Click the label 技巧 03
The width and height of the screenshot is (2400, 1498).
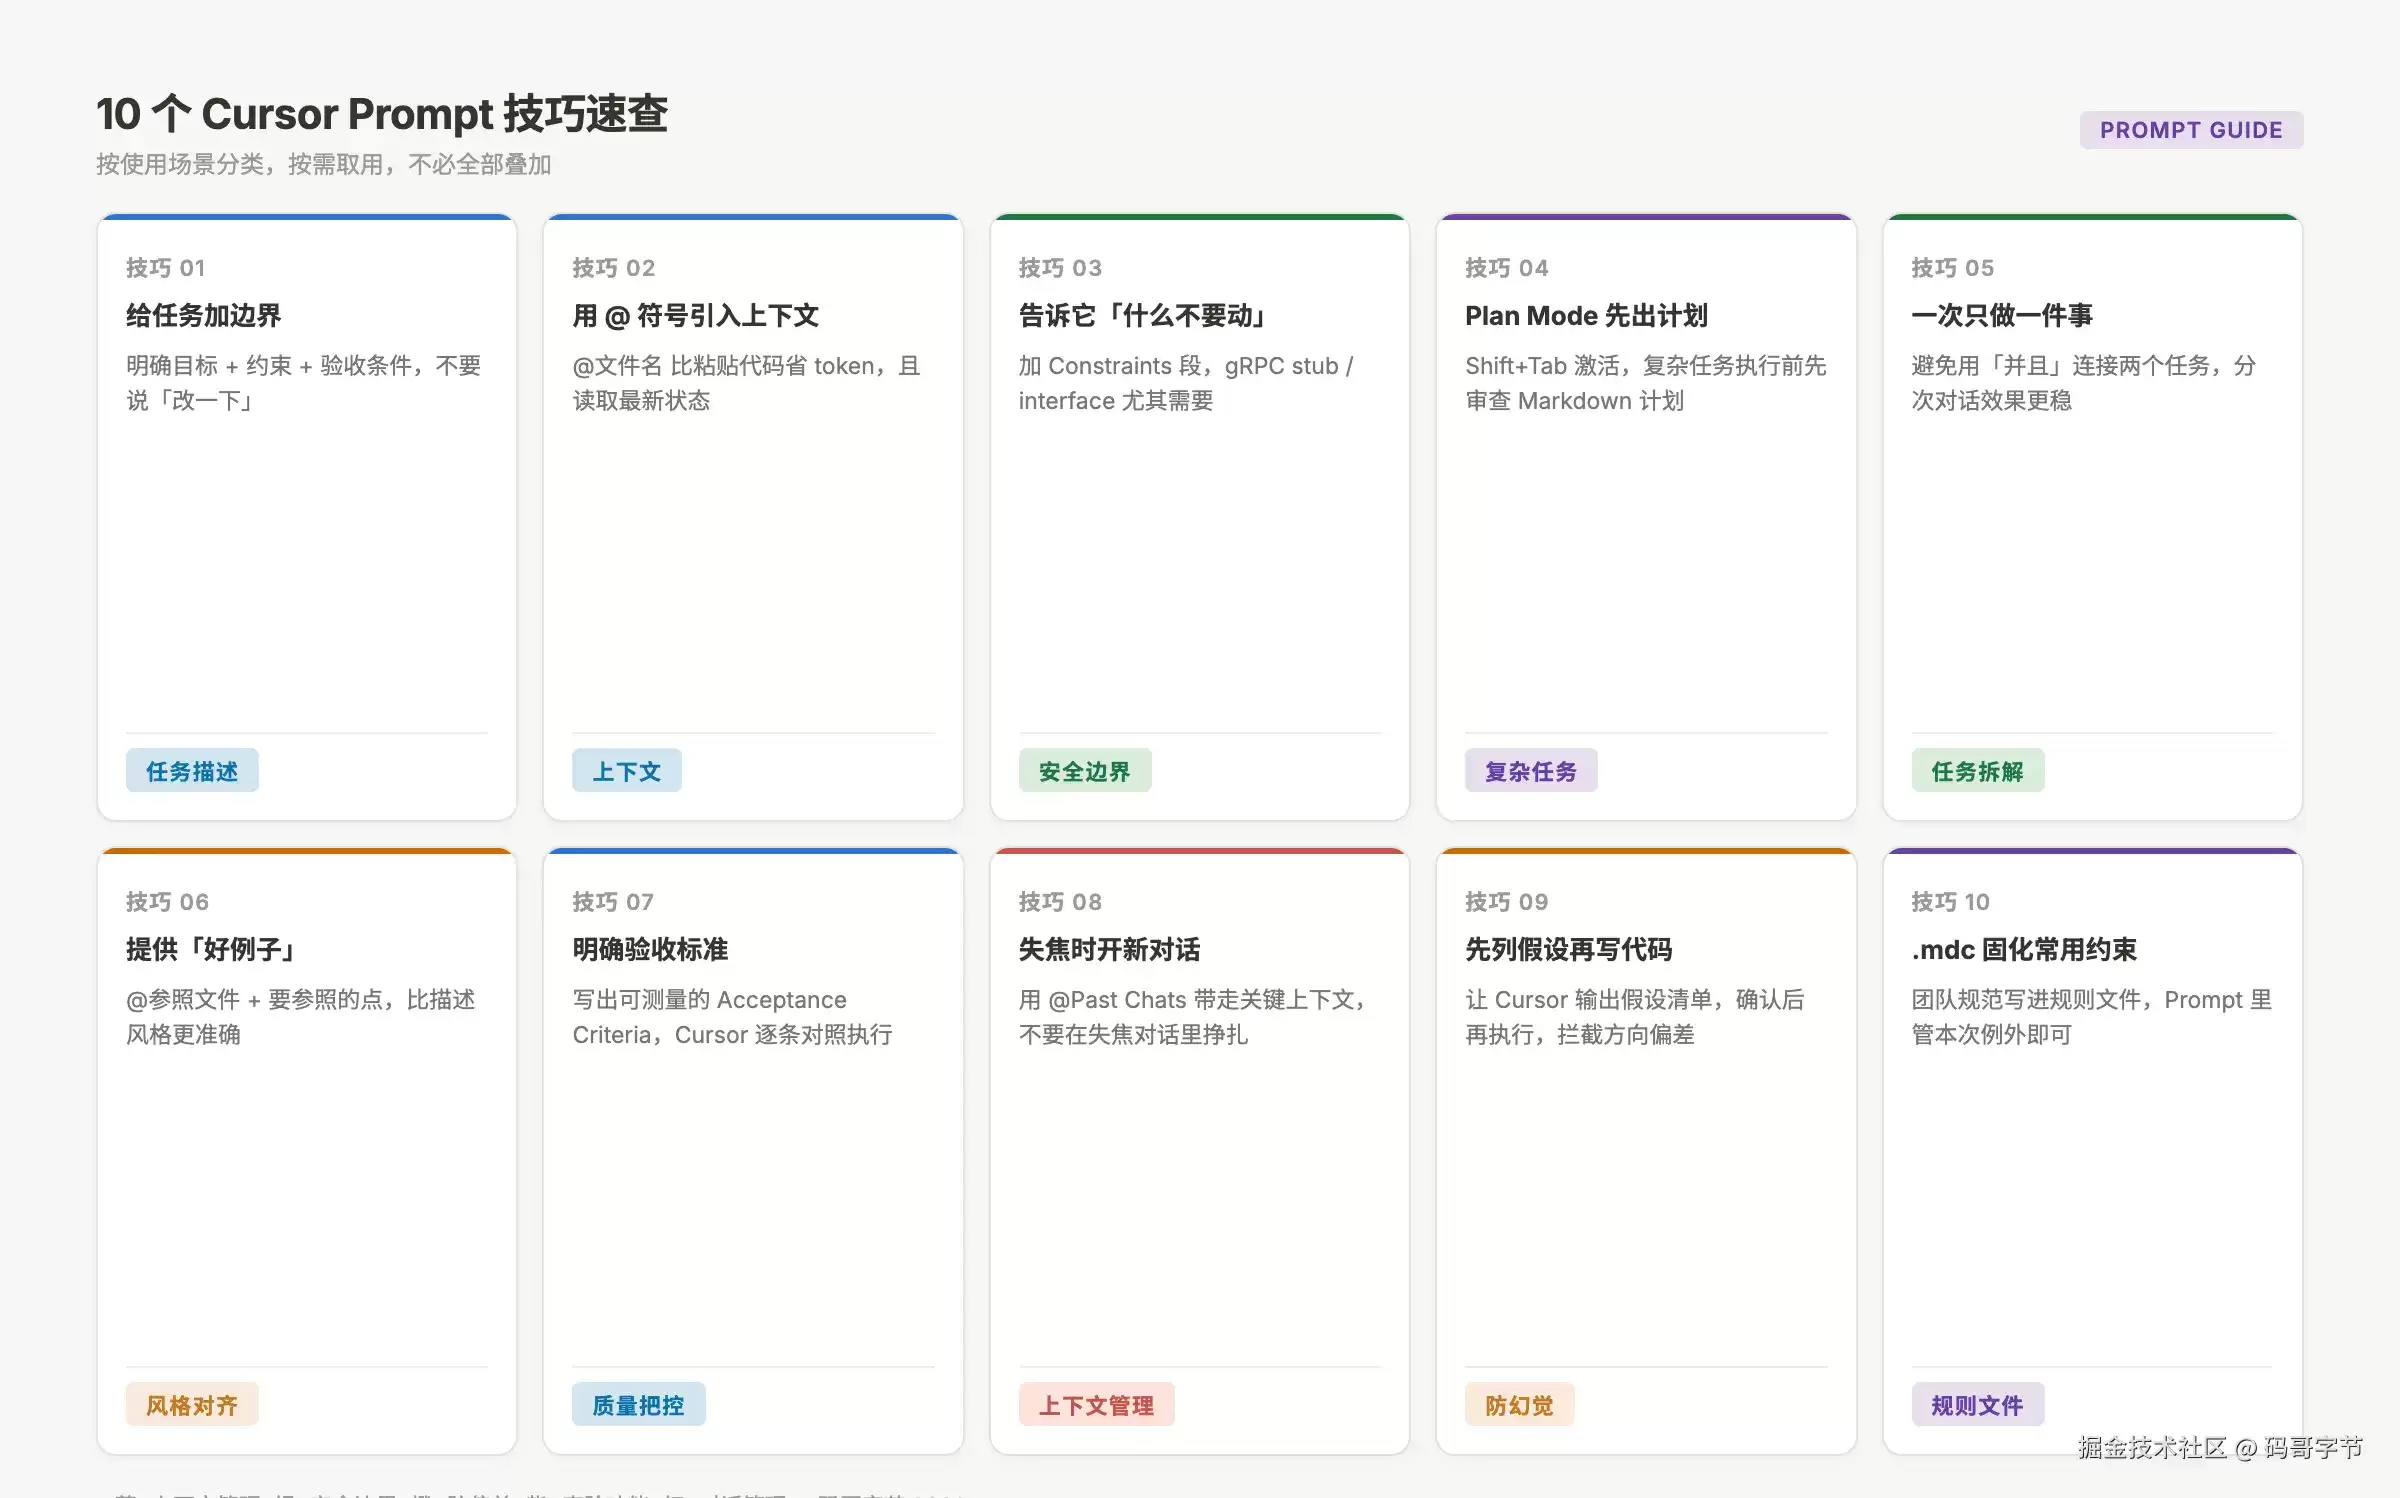1061,268
